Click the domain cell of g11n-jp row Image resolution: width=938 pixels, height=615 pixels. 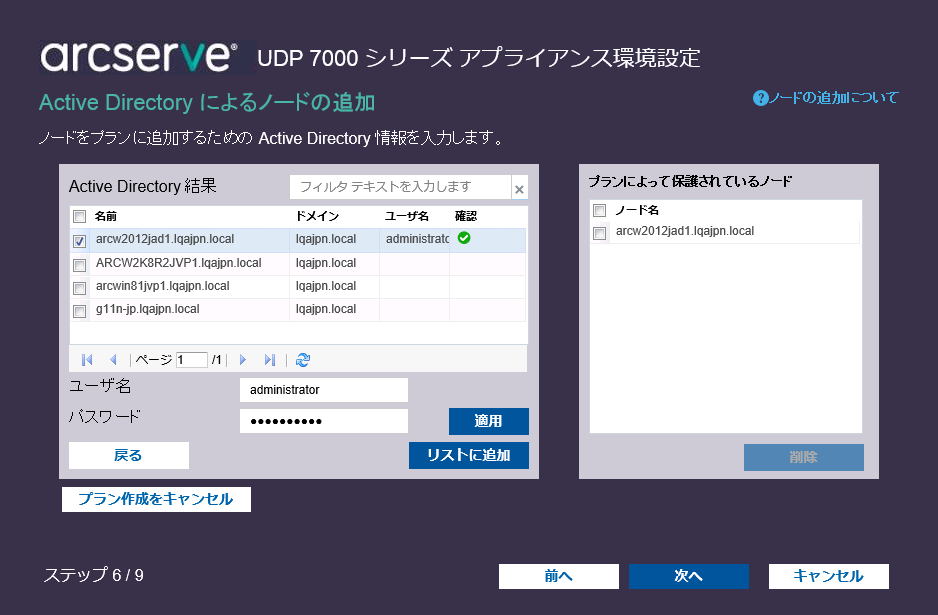click(x=326, y=309)
